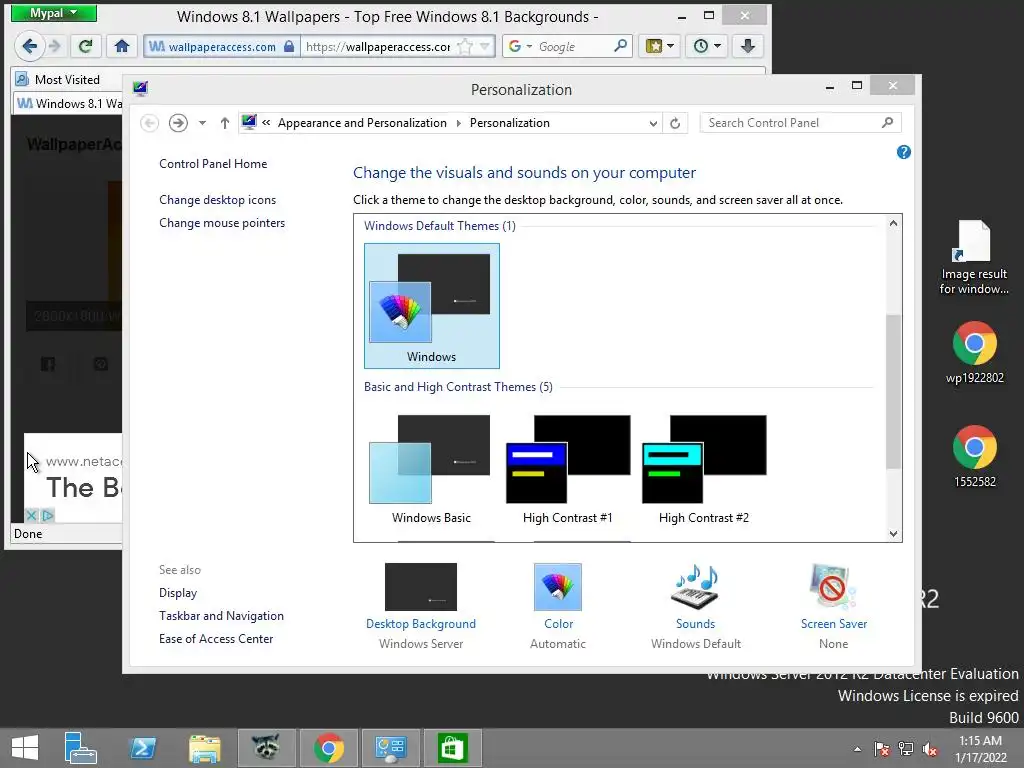The image size is (1024, 768).
Task: Close the ad with X icon
Action: click(31, 515)
